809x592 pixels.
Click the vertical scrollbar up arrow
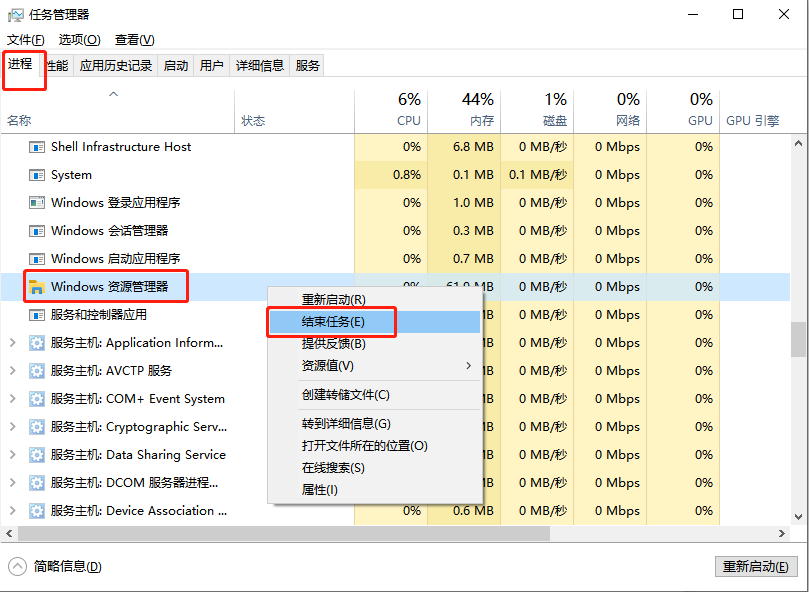pyautogui.click(x=798, y=143)
